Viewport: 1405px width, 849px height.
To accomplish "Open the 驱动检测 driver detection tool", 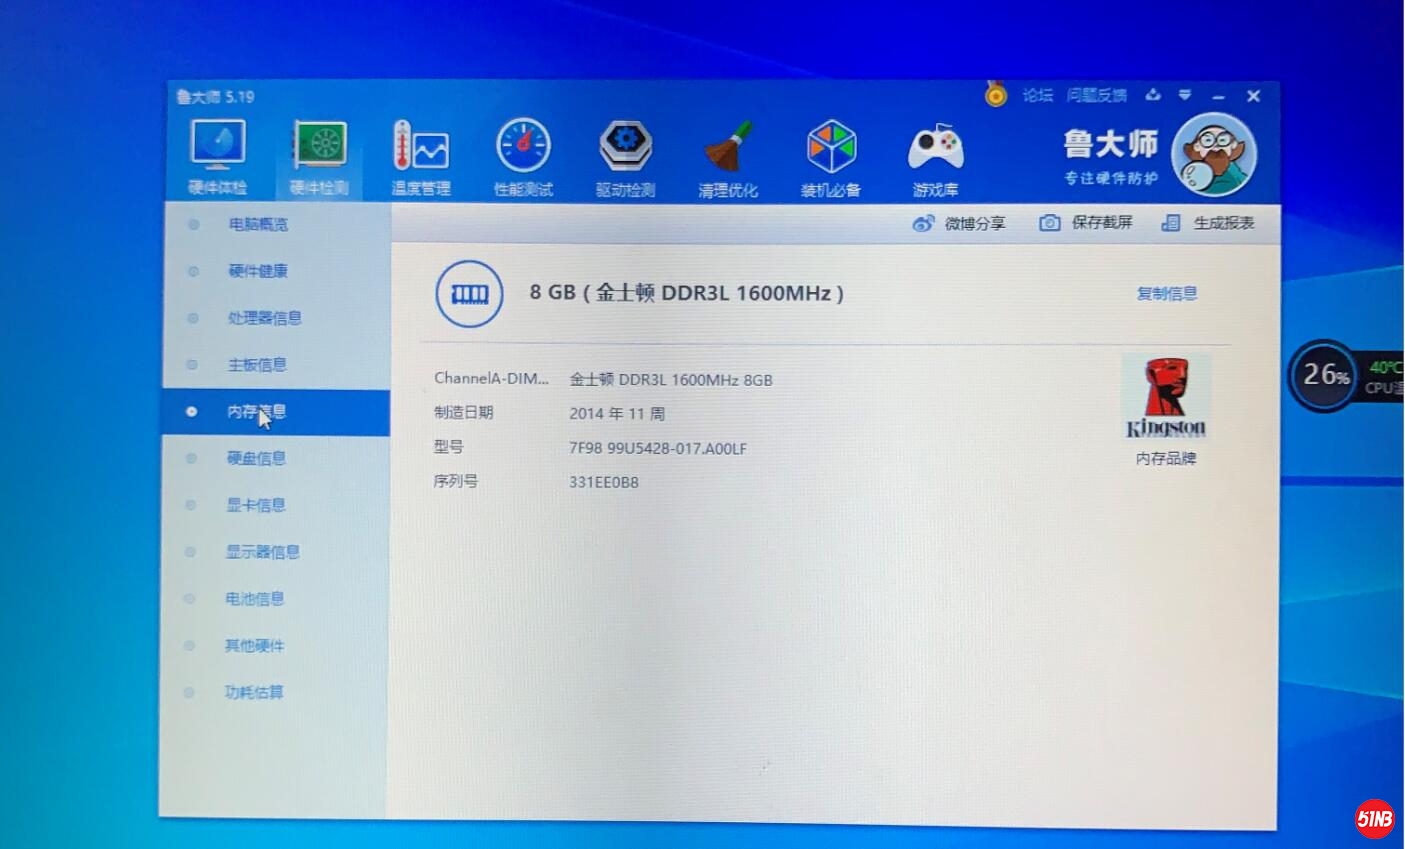I will point(626,158).
